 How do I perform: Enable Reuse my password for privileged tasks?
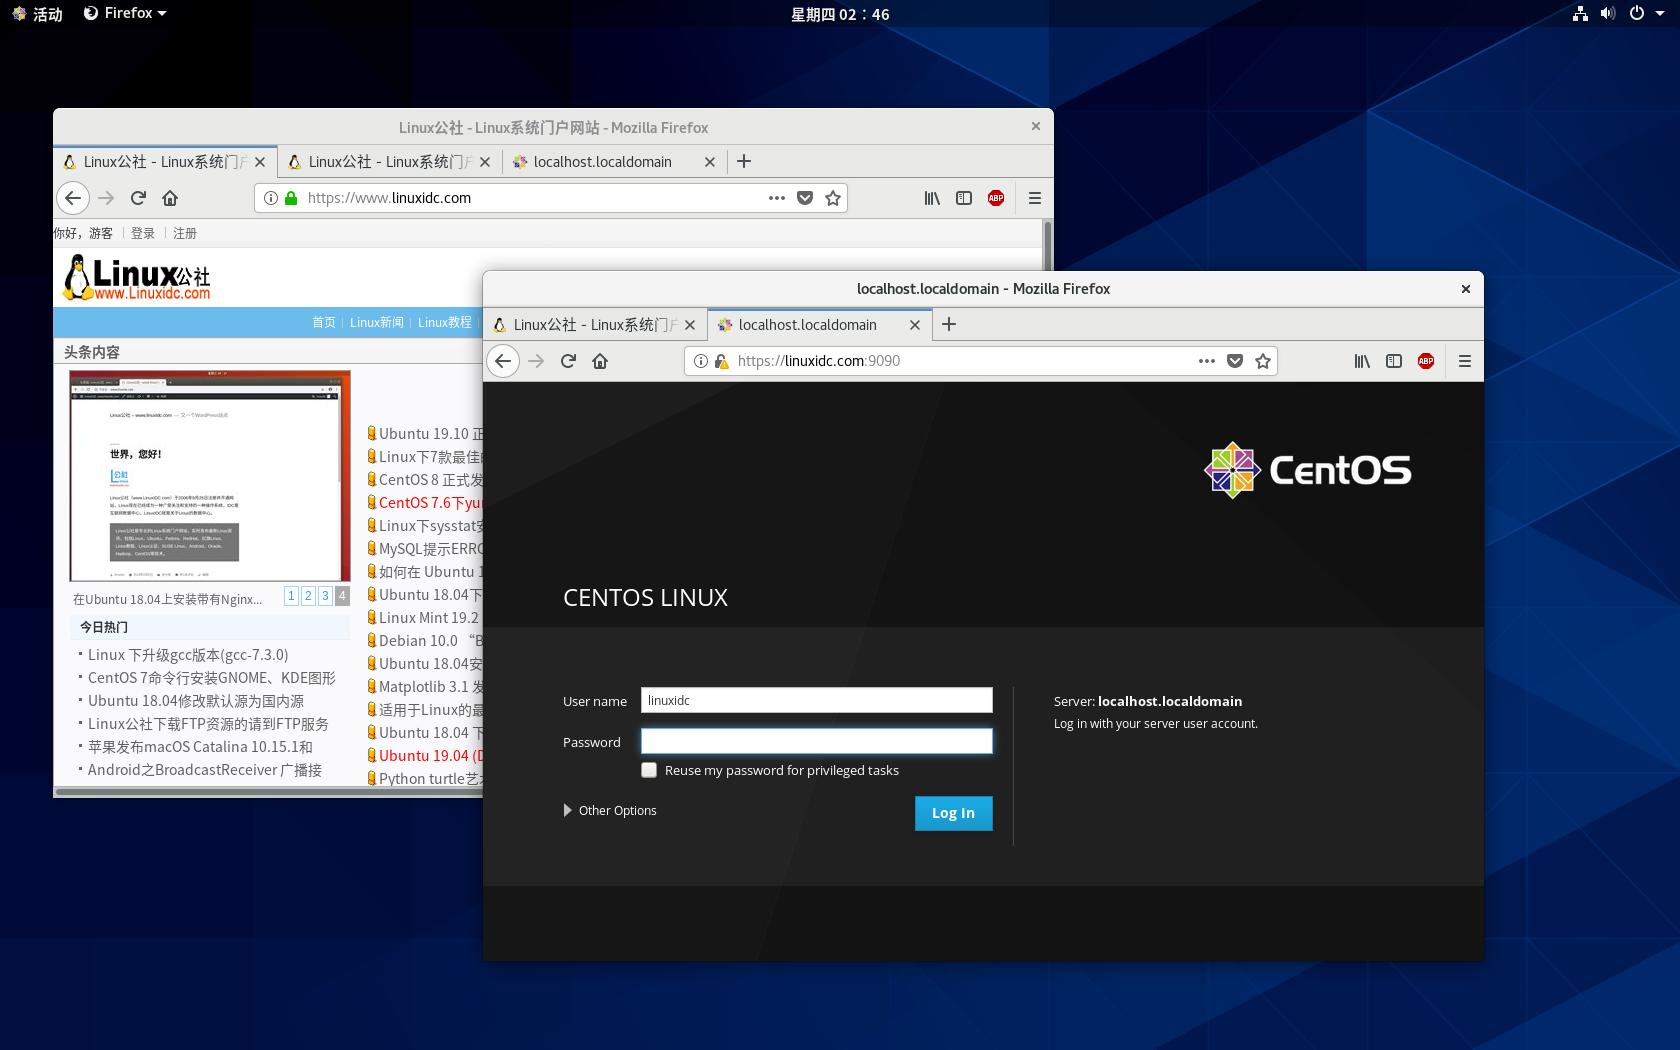coord(649,770)
